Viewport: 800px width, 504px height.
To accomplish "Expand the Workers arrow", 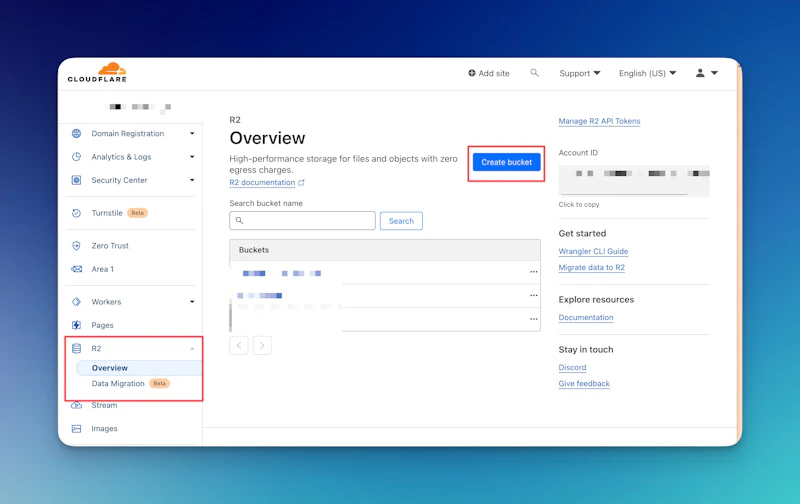I will (192, 302).
